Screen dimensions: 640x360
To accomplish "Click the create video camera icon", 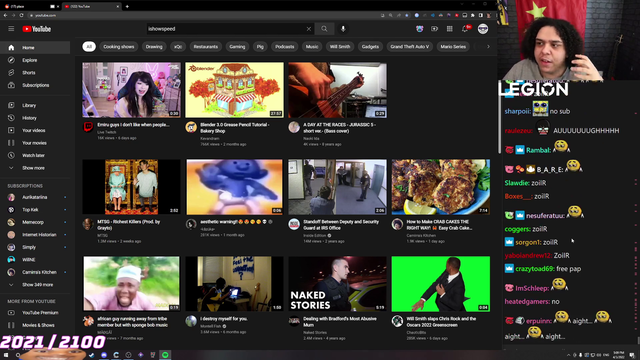I will click(x=434, y=29).
